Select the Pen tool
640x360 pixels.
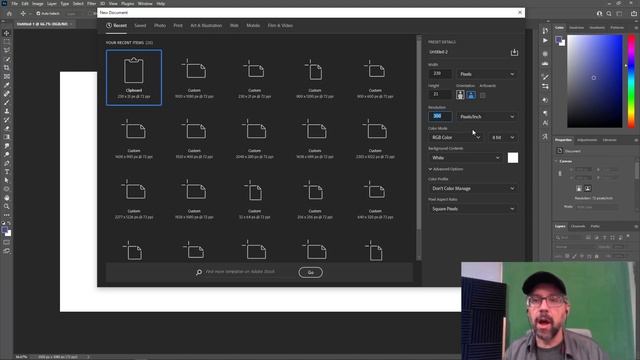[x=7, y=163]
